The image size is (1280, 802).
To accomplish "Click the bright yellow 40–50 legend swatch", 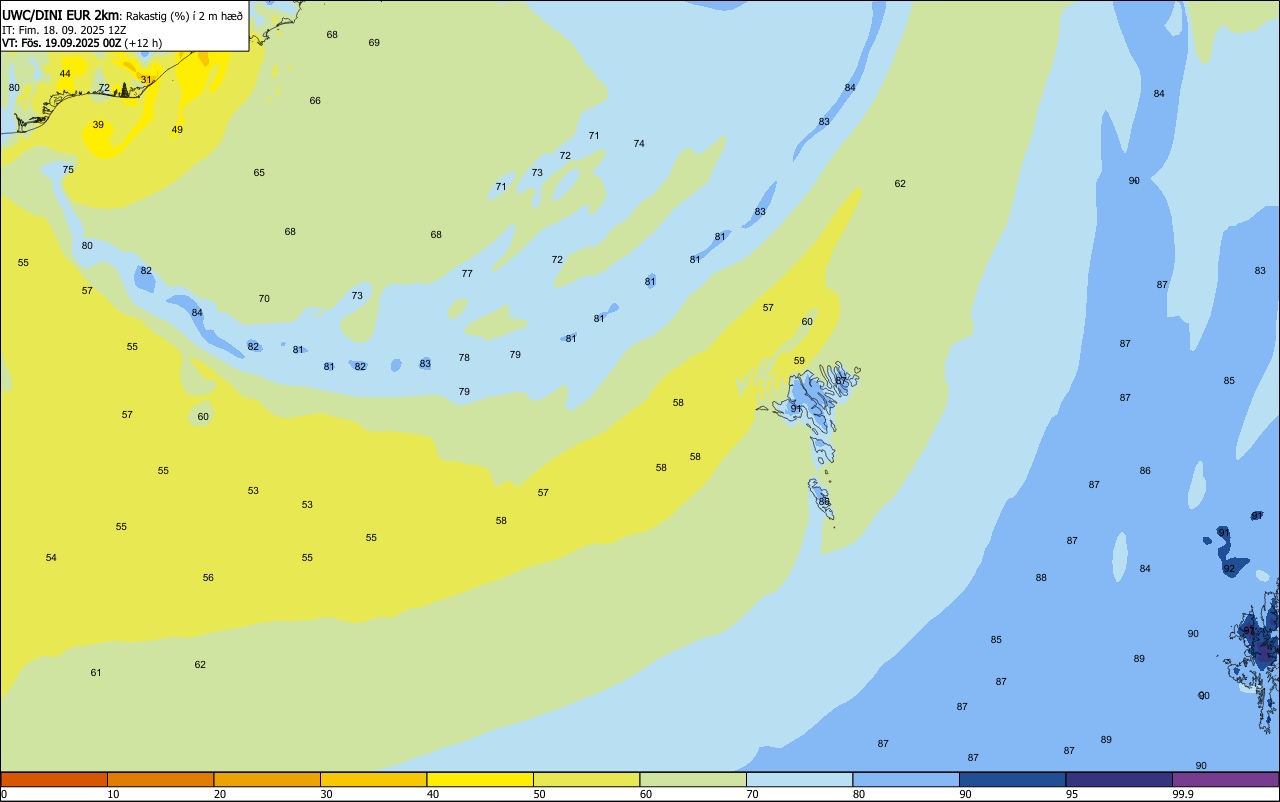I will pyautogui.click(x=480, y=779).
